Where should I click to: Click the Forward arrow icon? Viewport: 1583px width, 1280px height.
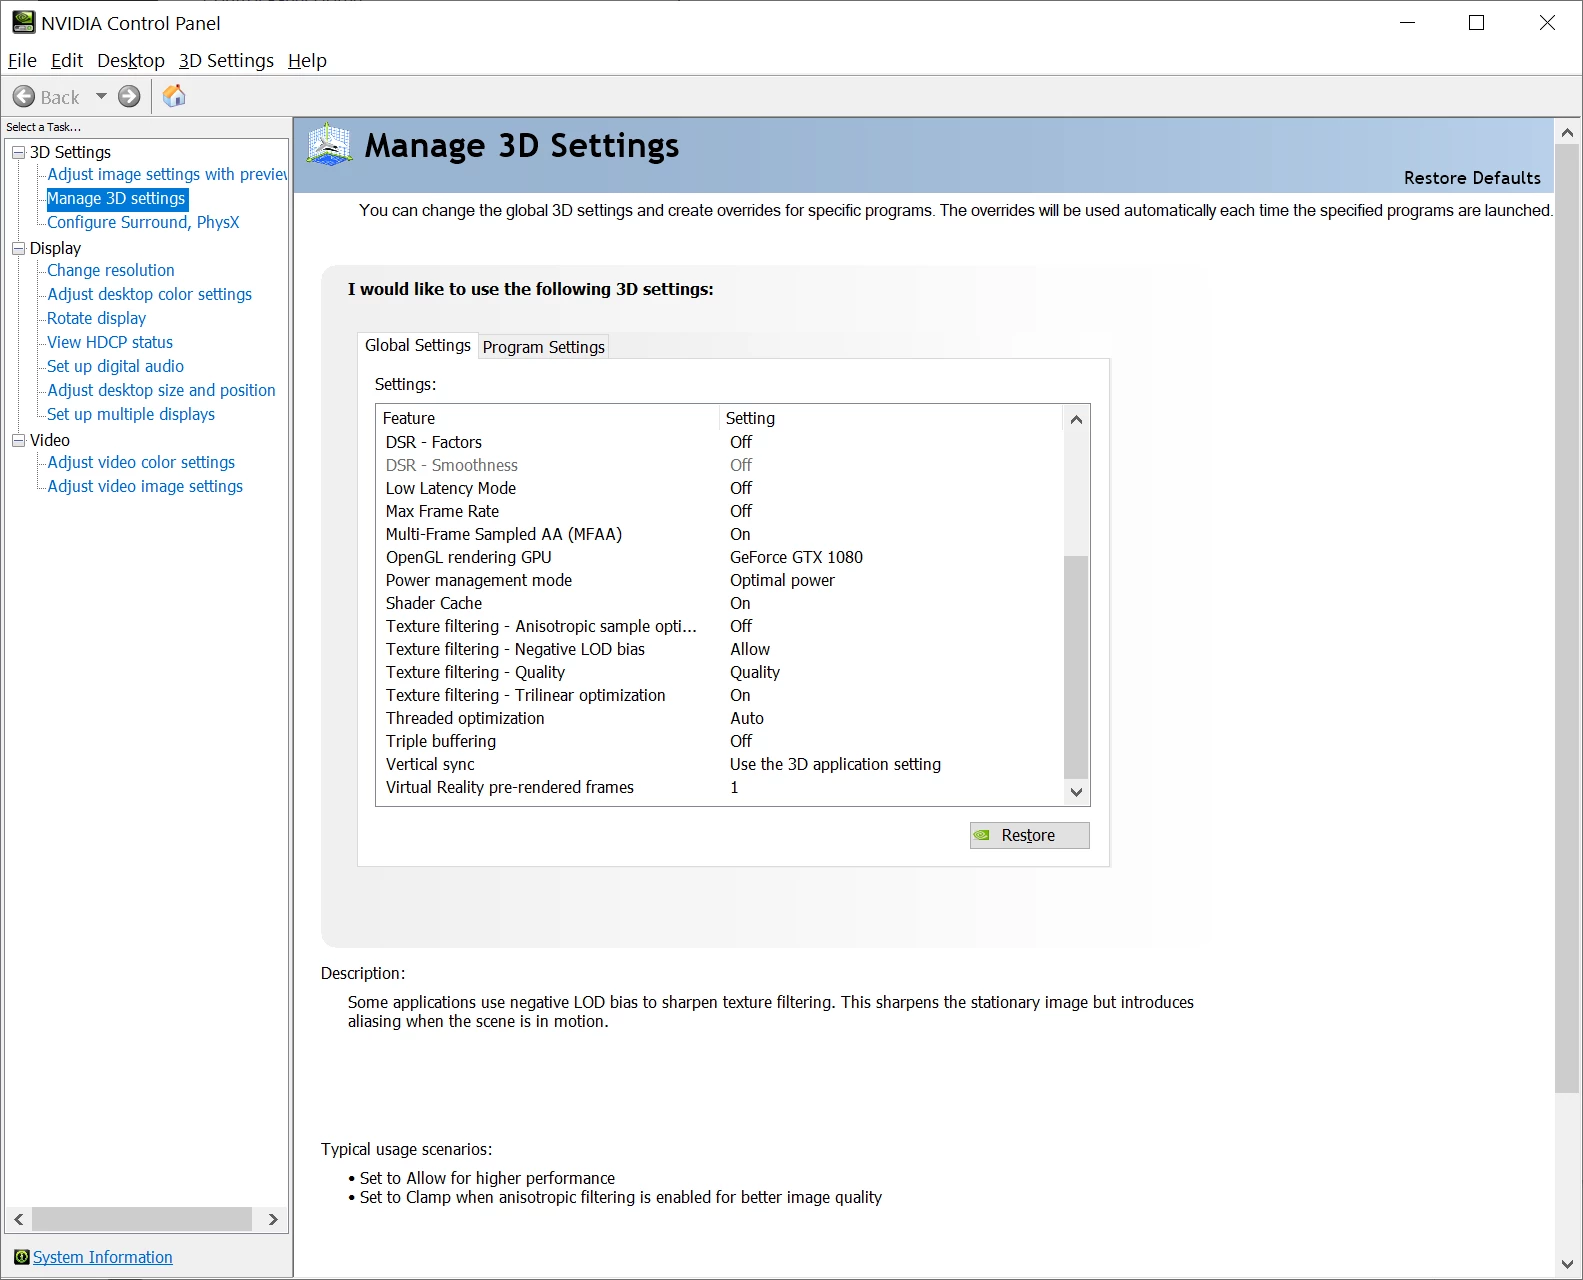[x=129, y=97]
